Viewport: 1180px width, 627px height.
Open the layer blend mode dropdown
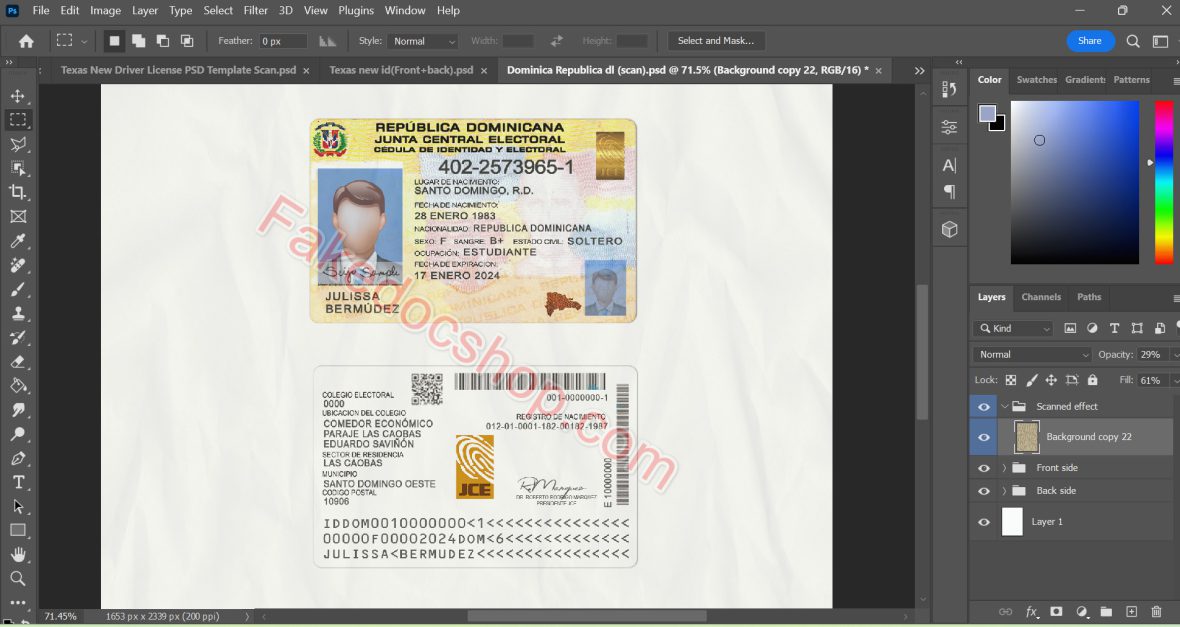pos(1031,355)
